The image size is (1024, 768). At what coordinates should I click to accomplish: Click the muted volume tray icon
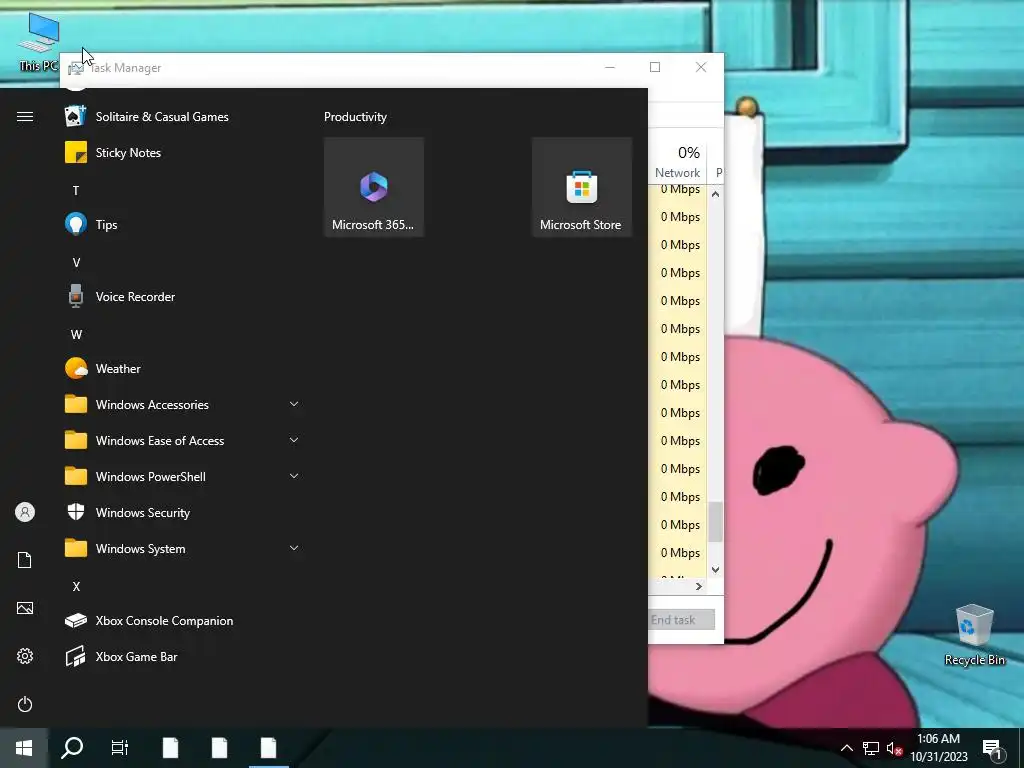pos(894,748)
